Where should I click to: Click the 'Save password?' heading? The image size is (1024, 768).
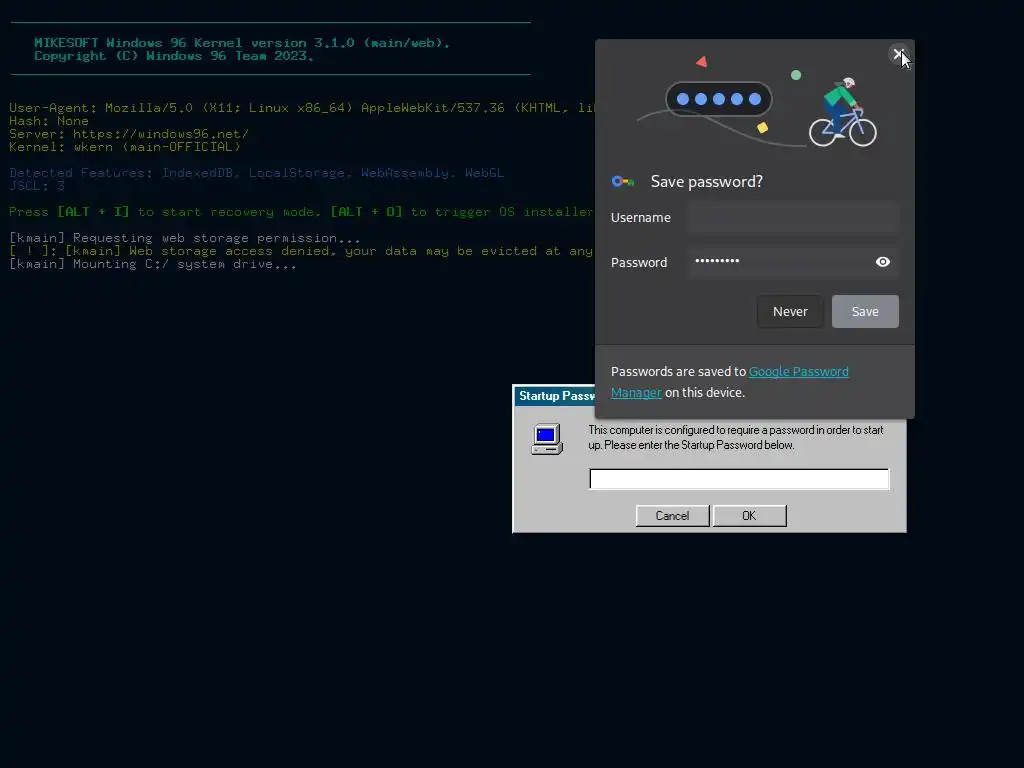tap(707, 182)
